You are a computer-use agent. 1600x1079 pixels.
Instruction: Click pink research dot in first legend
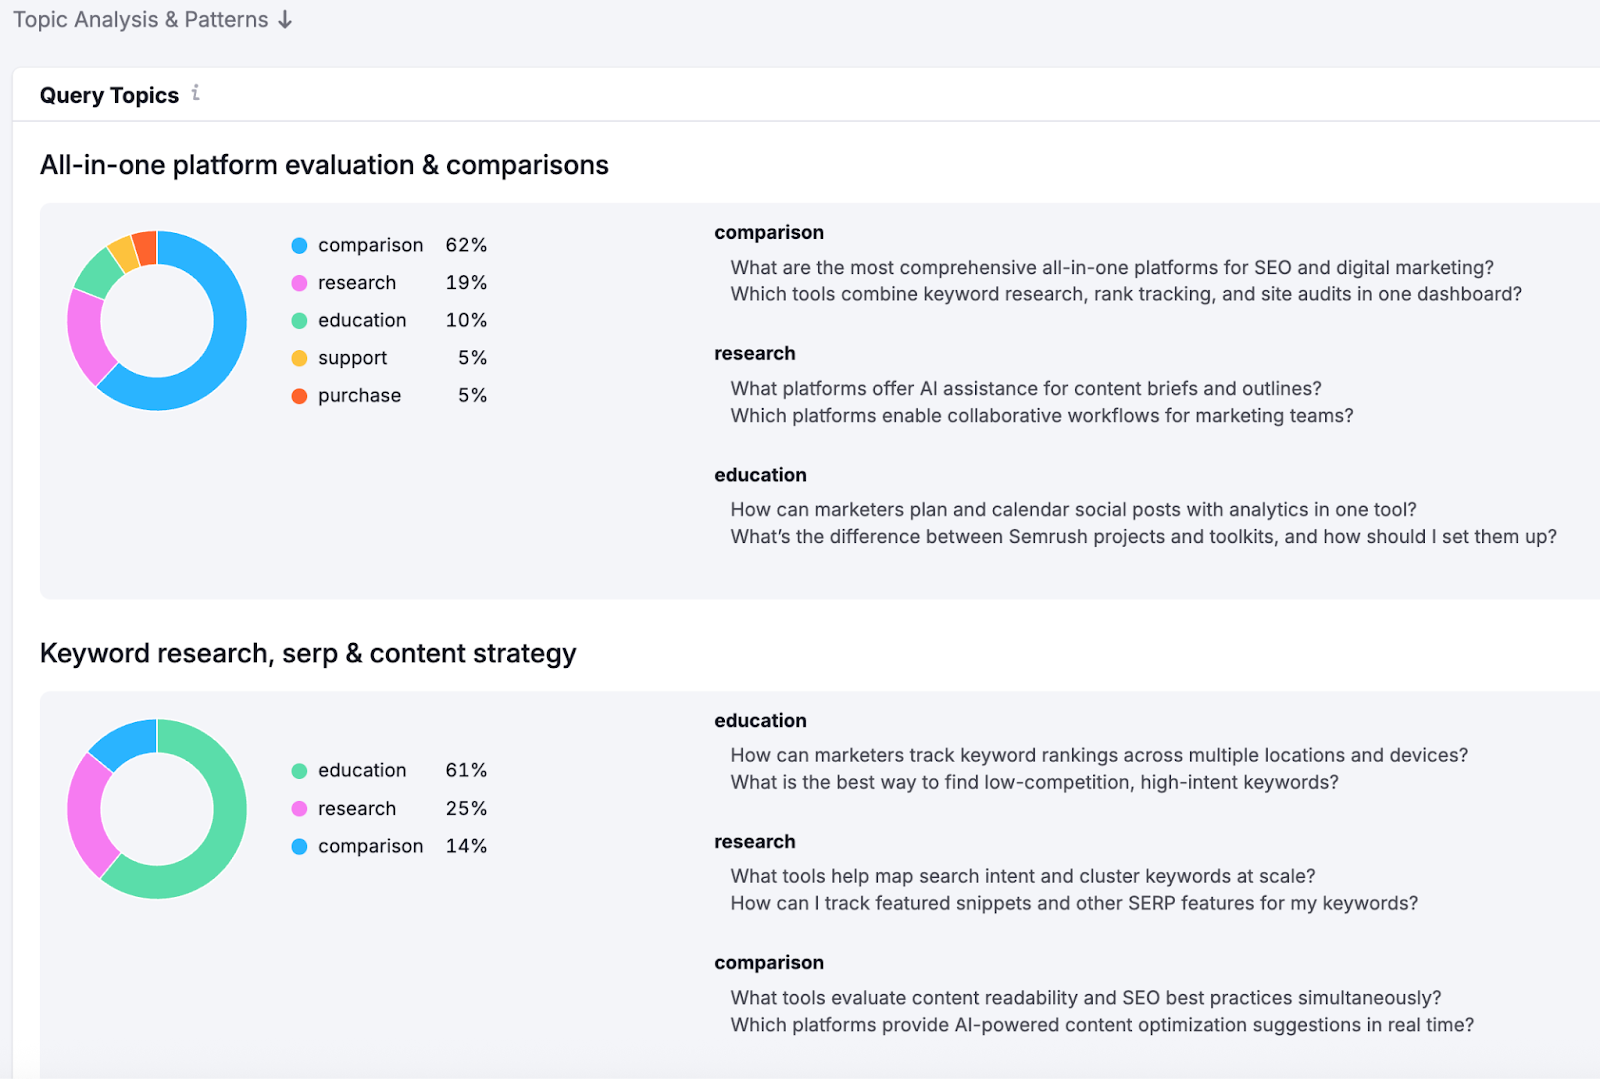(x=299, y=283)
